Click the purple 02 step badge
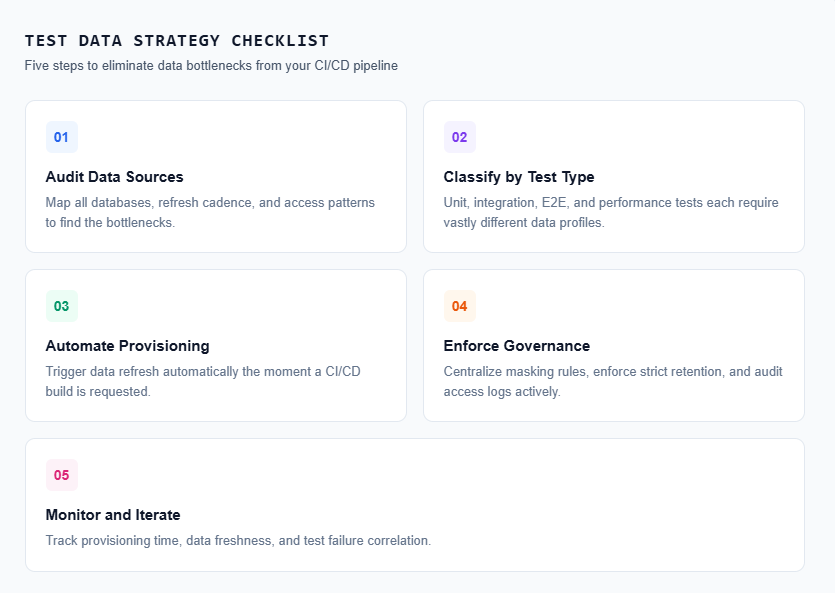Image resolution: width=835 pixels, height=593 pixels. pyautogui.click(x=459, y=137)
